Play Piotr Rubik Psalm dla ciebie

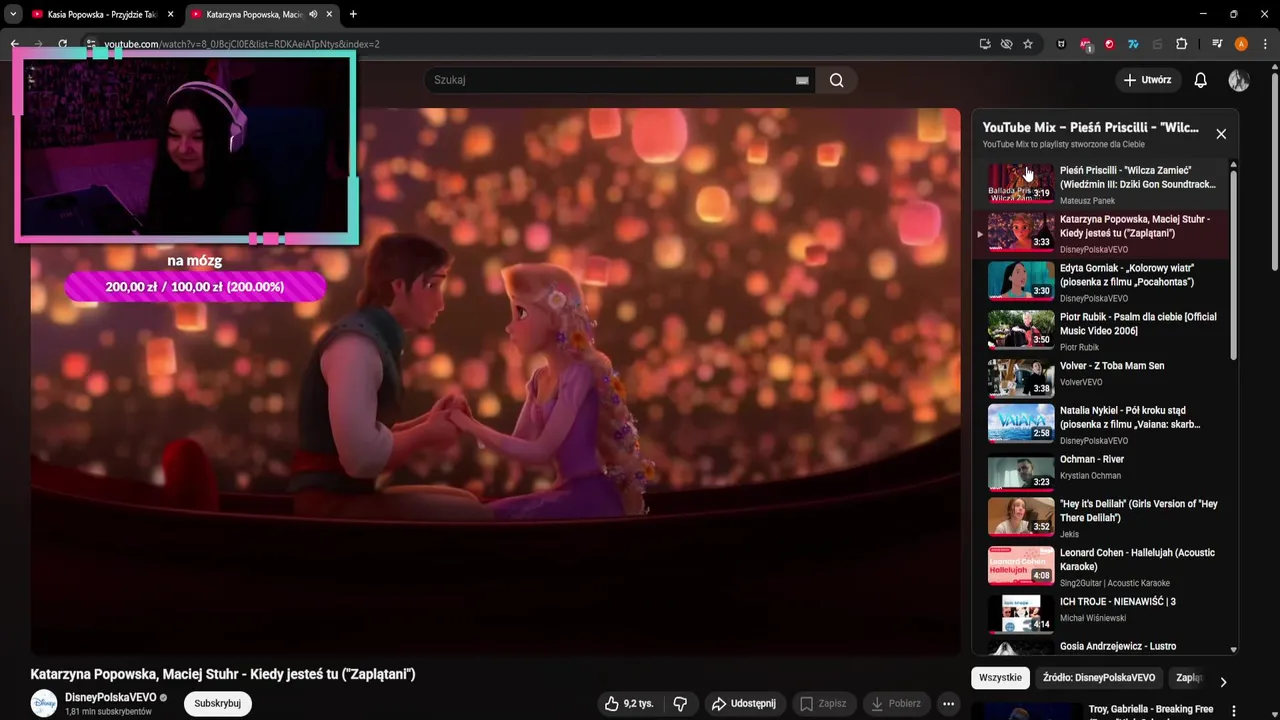[1100, 331]
